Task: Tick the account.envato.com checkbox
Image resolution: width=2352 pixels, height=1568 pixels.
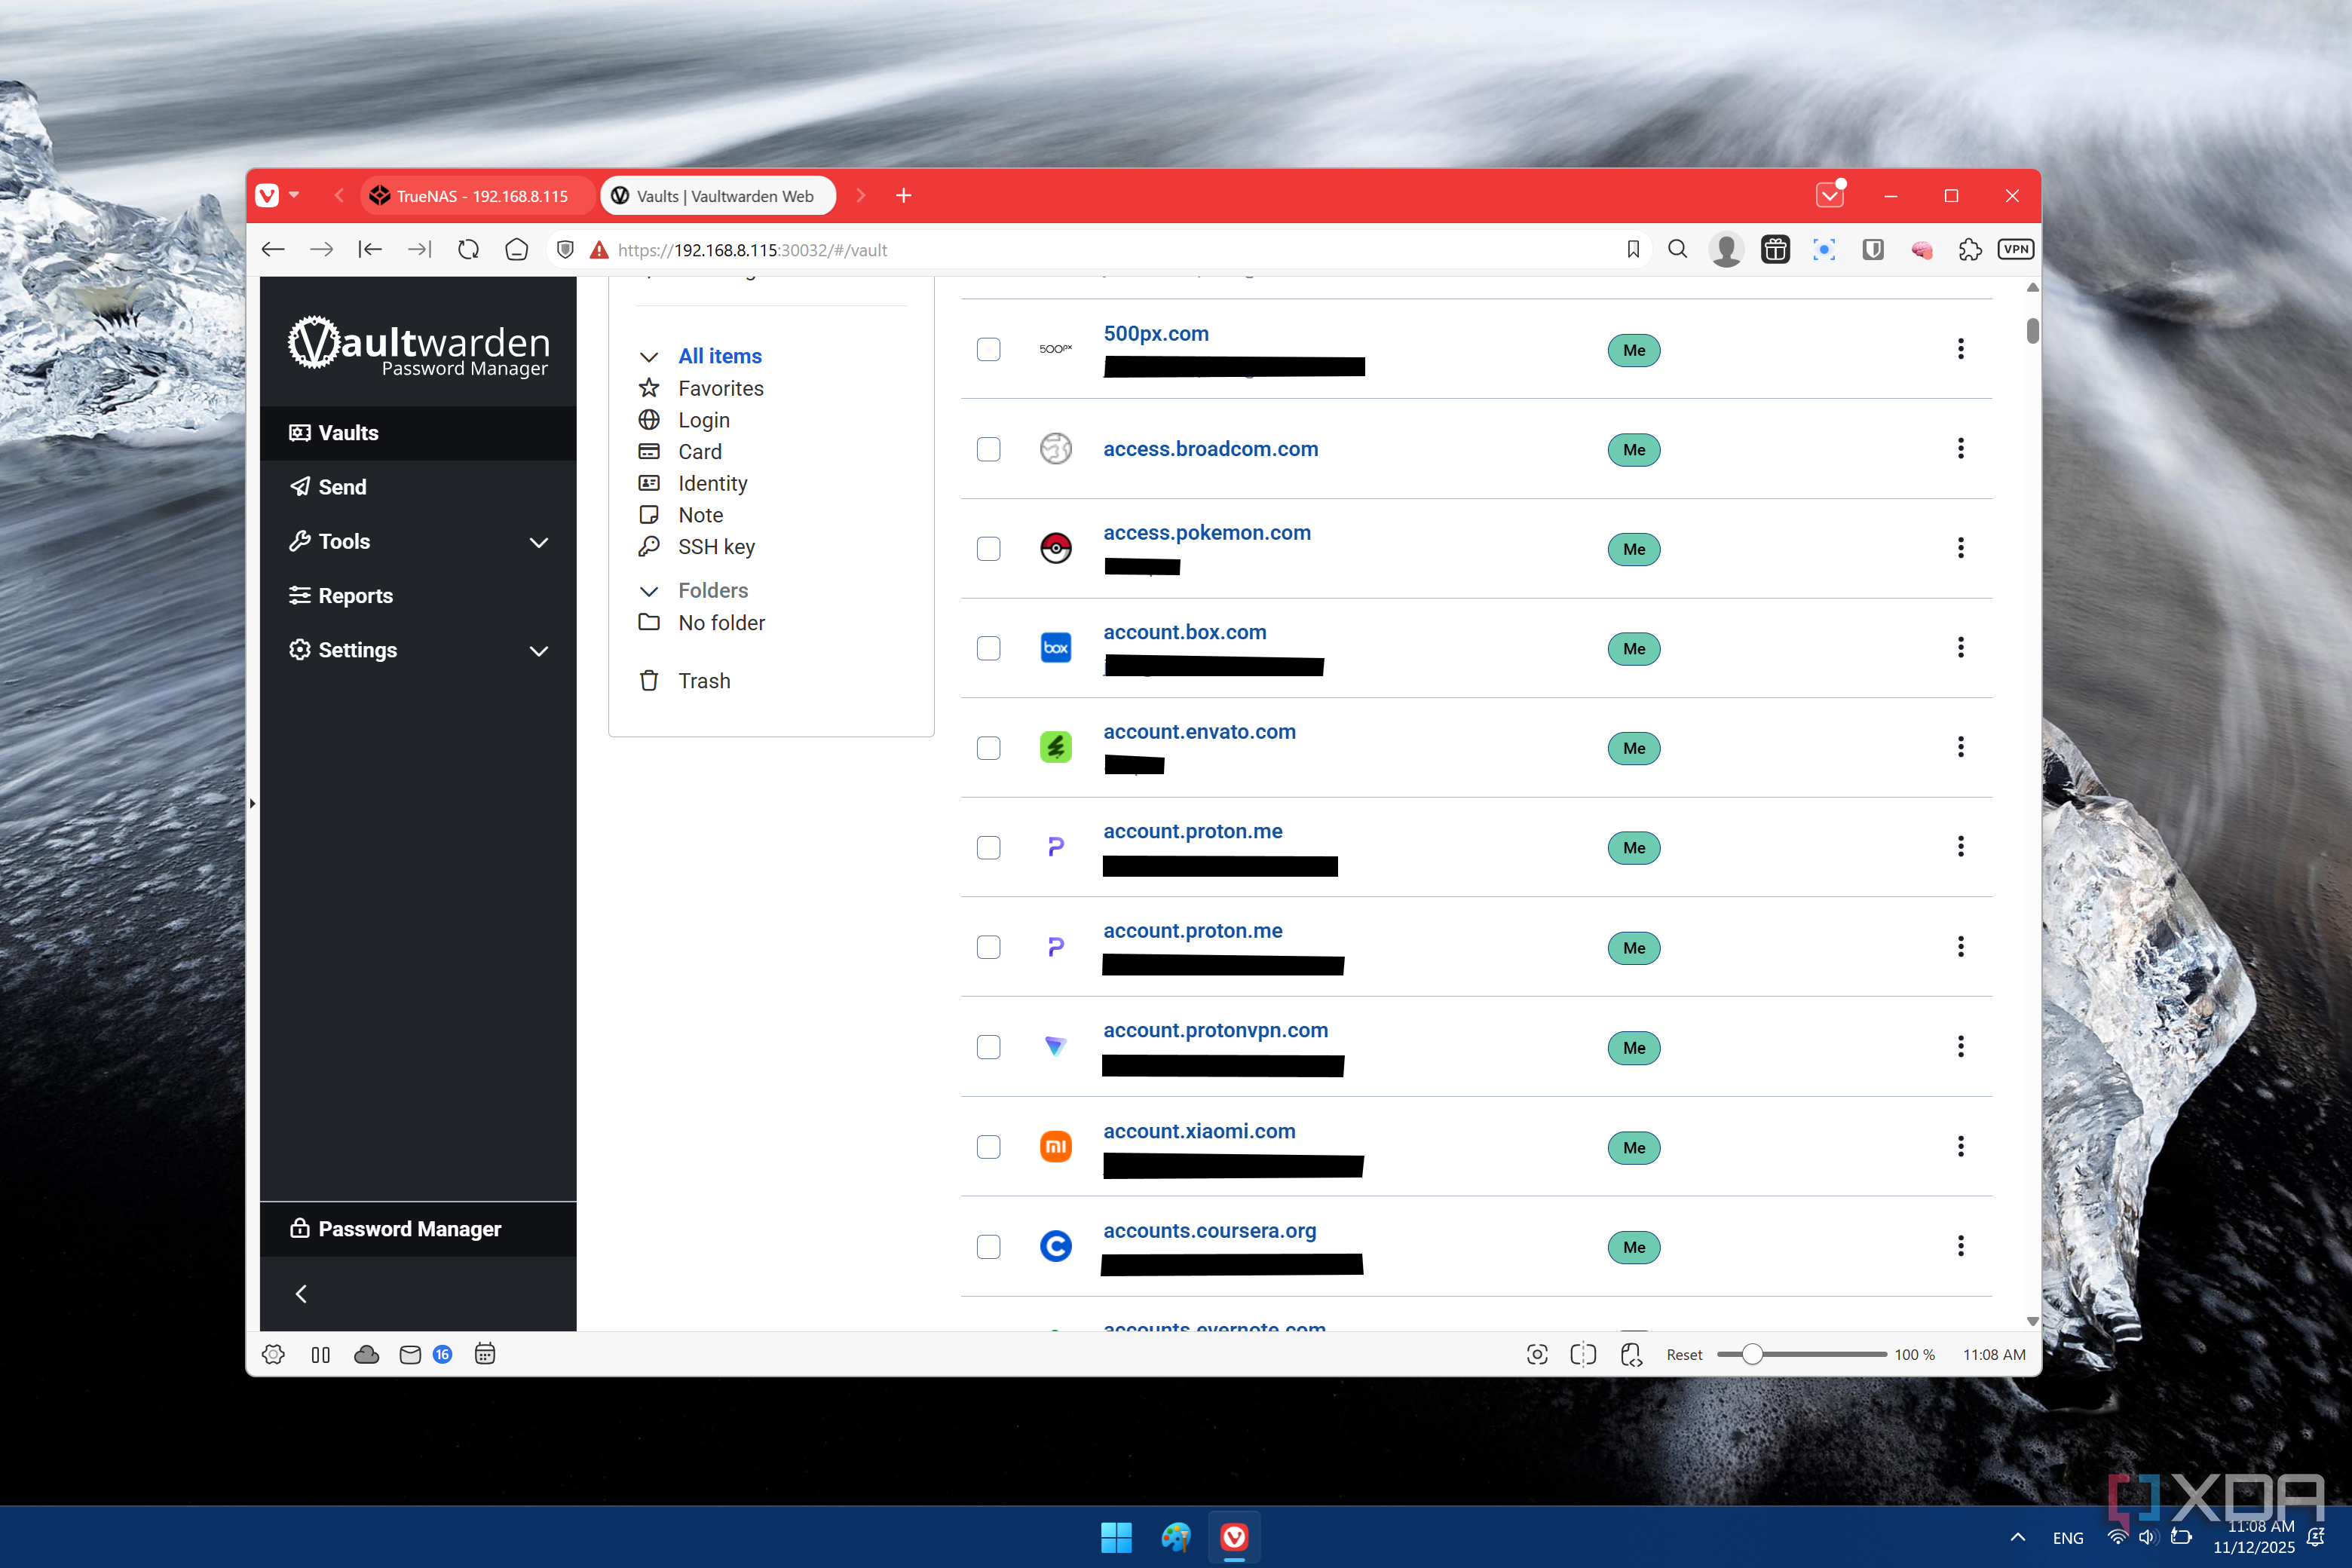Action: [988, 748]
